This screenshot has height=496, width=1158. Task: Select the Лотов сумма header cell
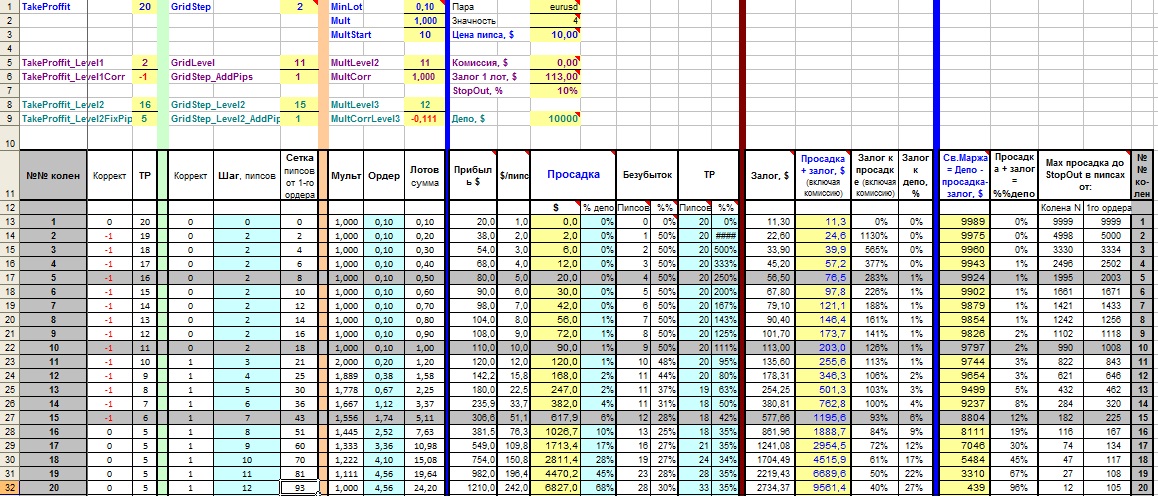(x=424, y=176)
